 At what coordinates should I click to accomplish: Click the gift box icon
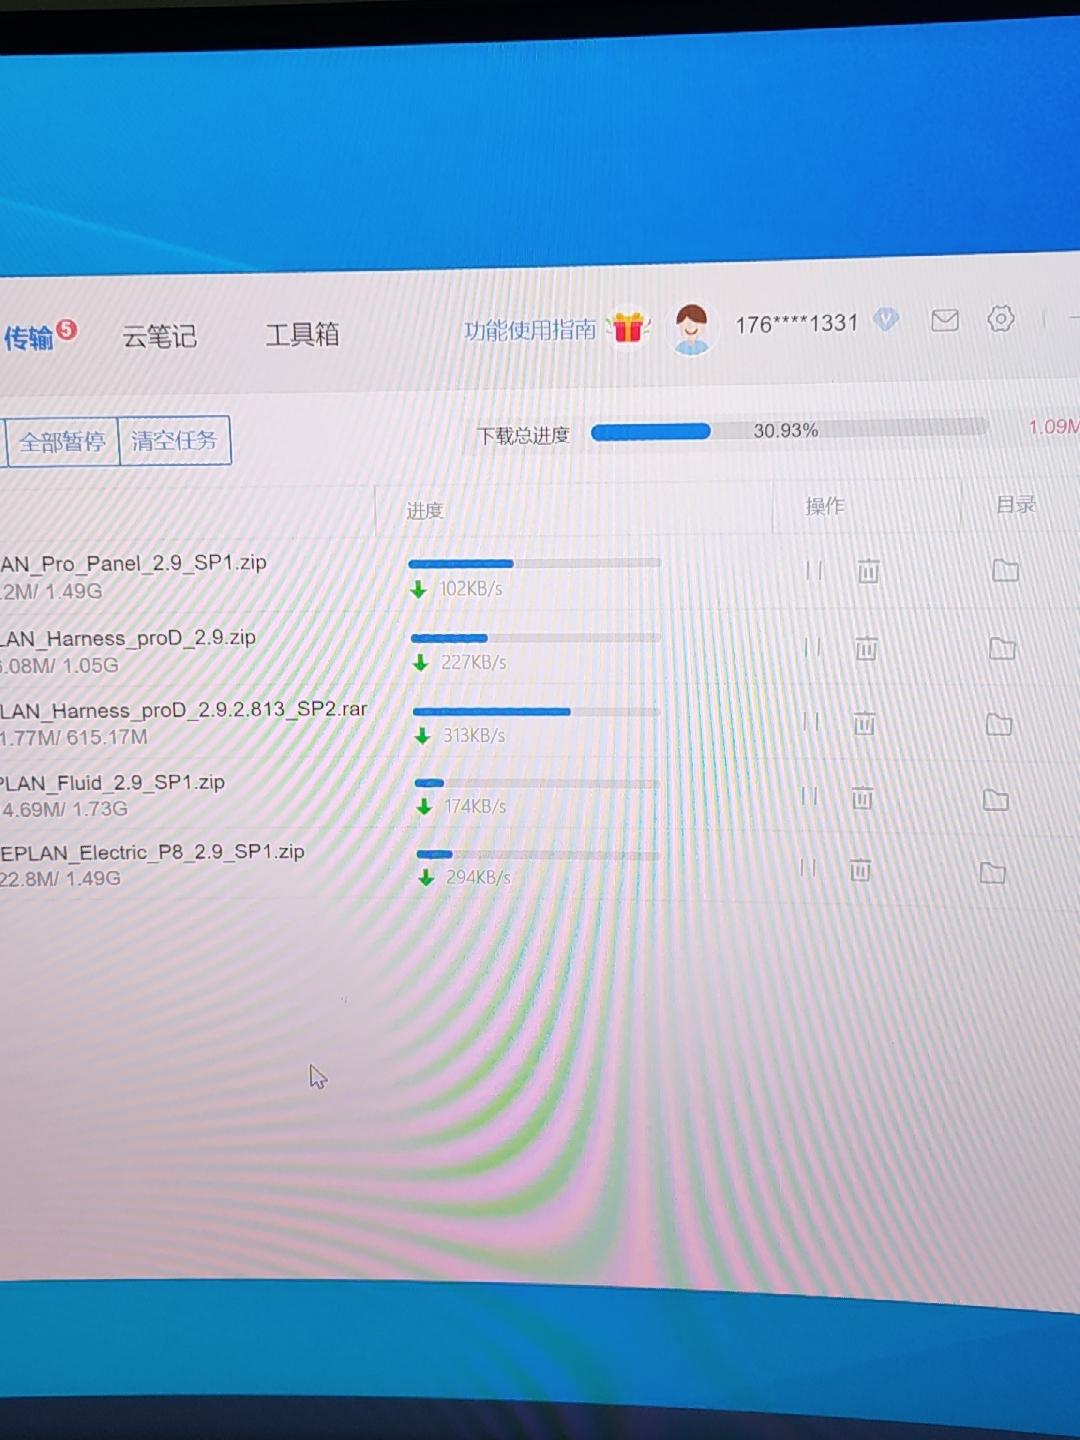click(628, 327)
